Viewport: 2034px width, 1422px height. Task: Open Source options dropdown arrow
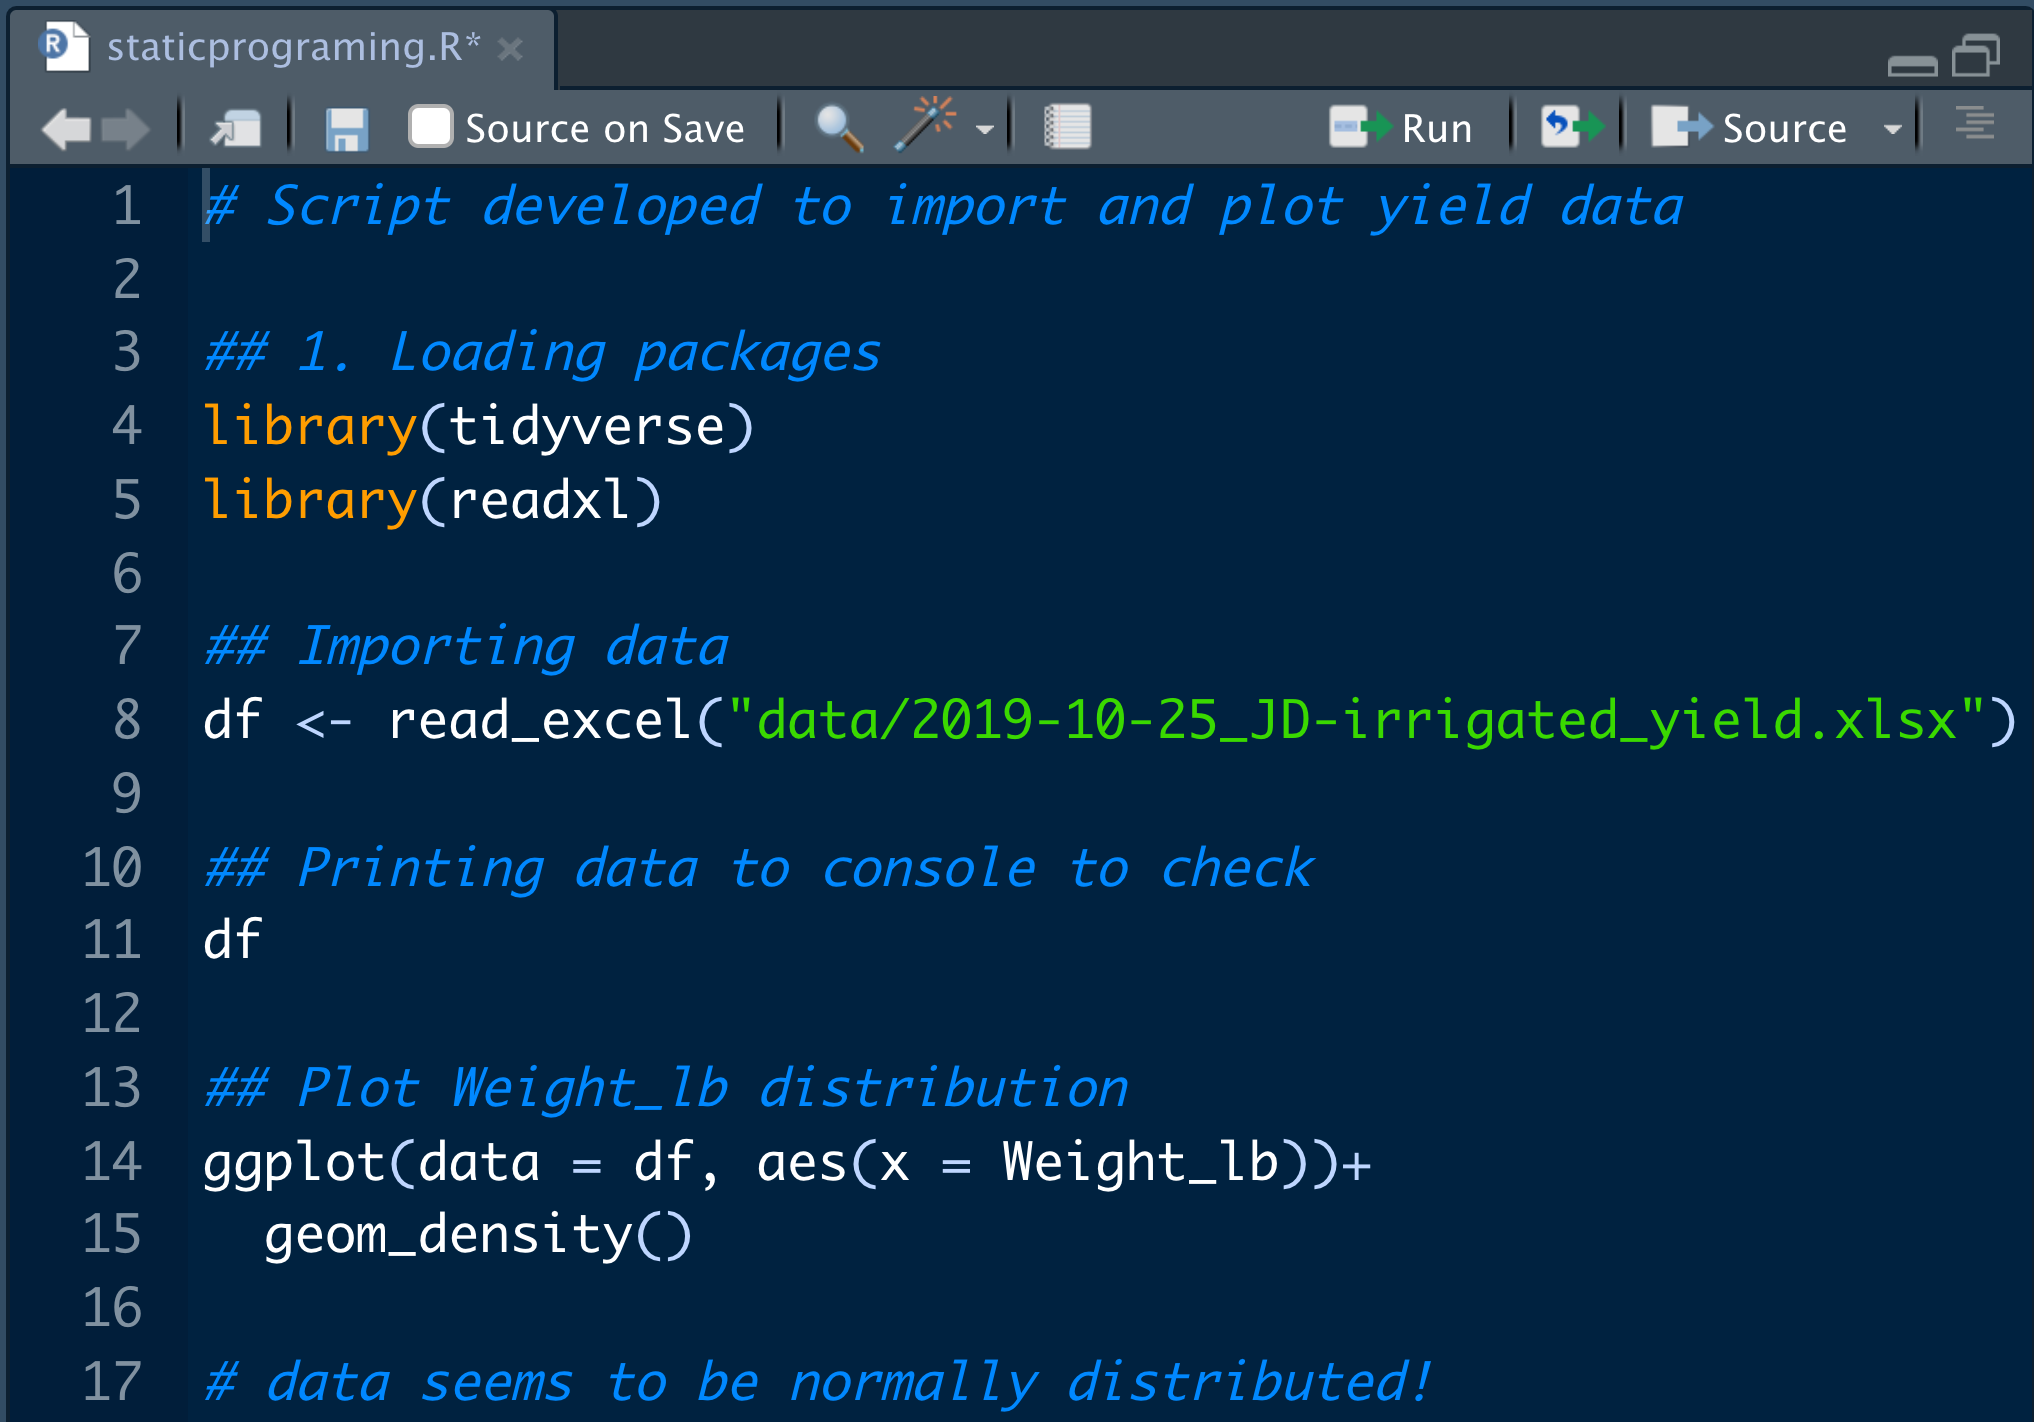click(x=1892, y=129)
